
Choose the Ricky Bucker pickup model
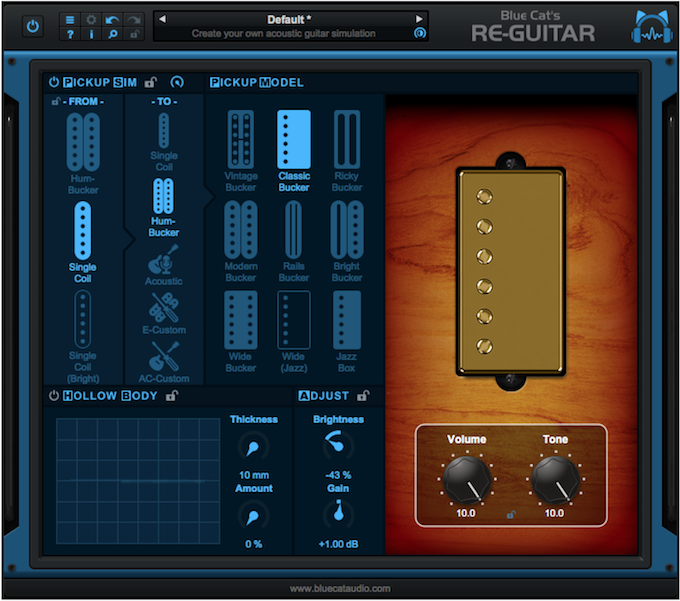tap(347, 151)
